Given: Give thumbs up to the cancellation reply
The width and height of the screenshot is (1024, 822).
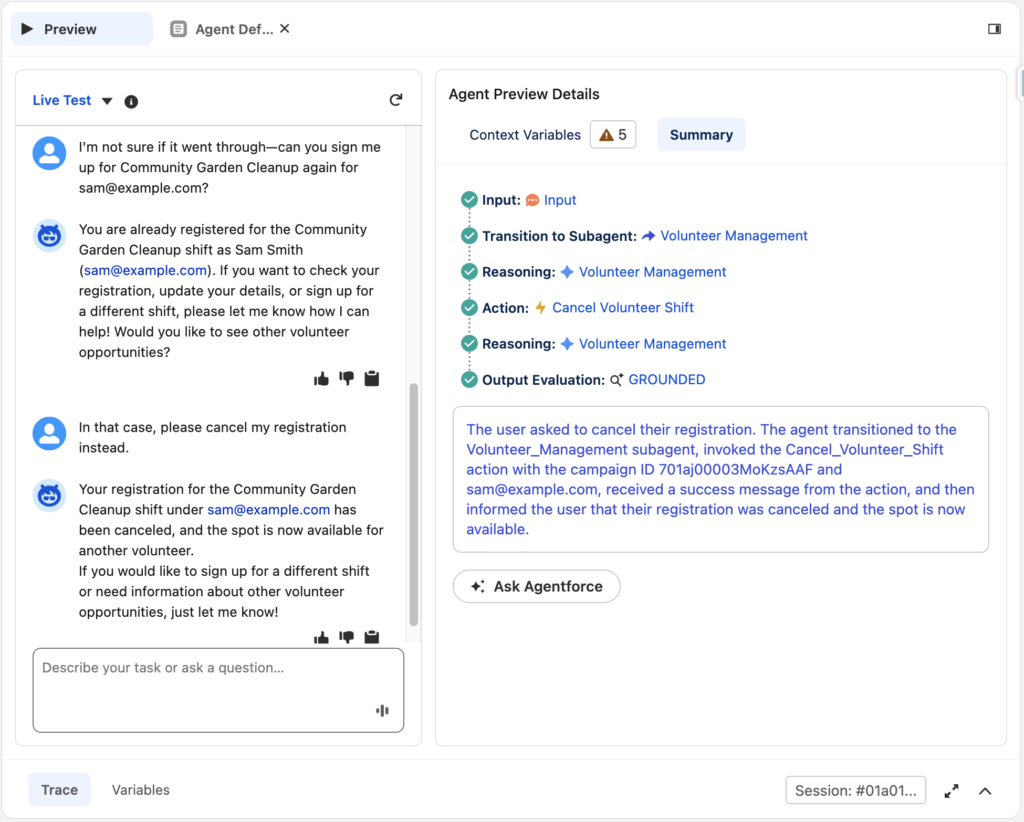Looking at the screenshot, I should (x=321, y=637).
